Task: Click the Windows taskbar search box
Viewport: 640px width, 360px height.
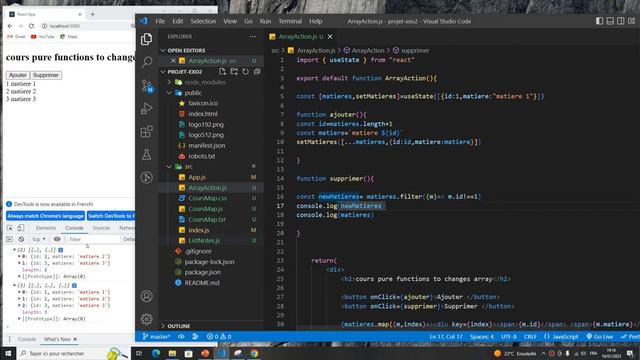Action: (x=73, y=353)
